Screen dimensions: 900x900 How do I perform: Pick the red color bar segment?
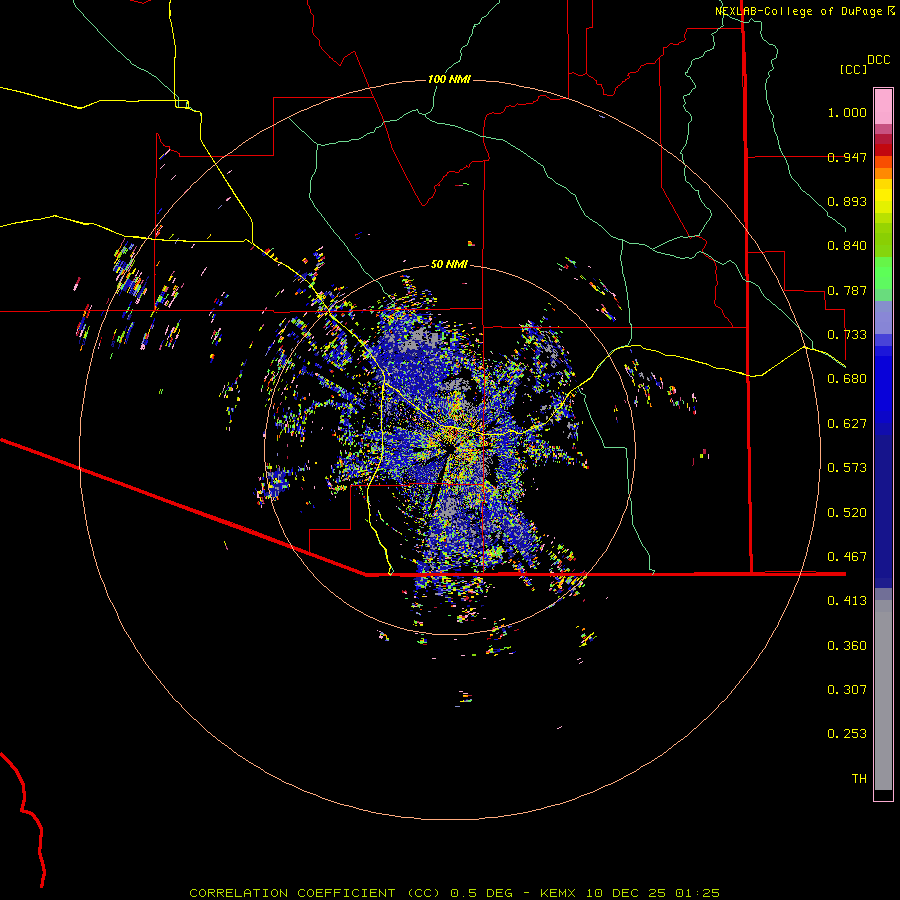(883, 150)
